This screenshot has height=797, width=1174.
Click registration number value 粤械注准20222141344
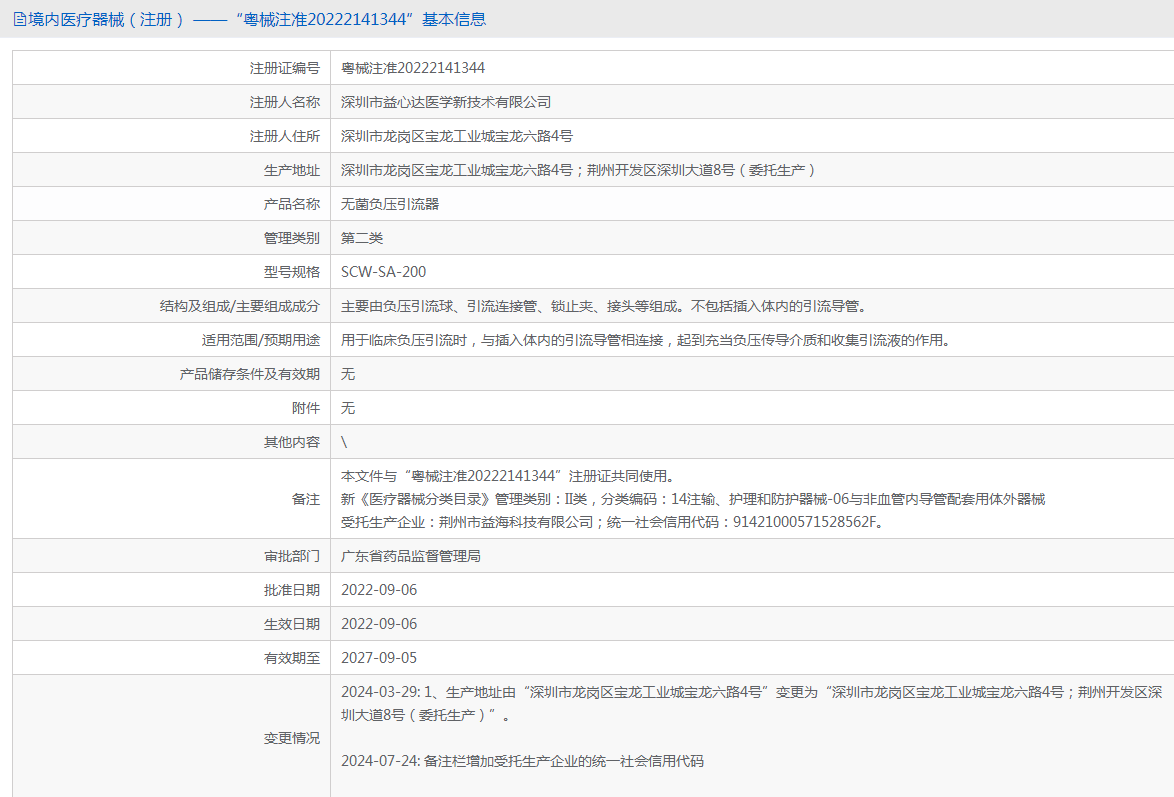[x=413, y=68]
